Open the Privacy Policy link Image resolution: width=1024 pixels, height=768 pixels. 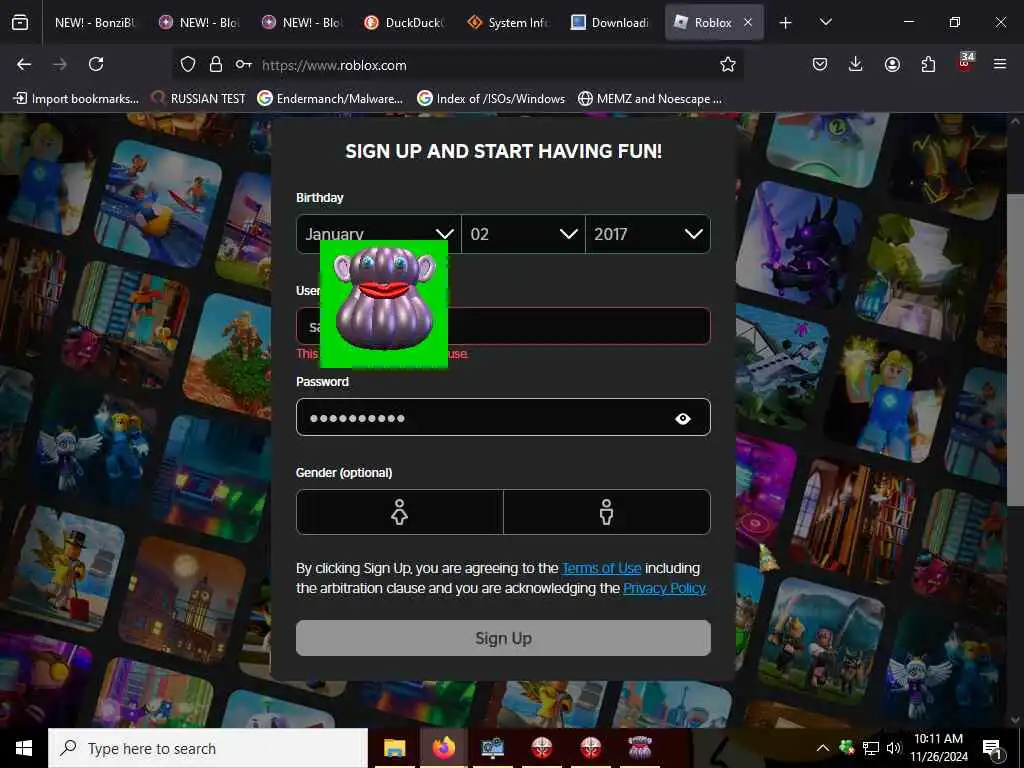[664, 588]
